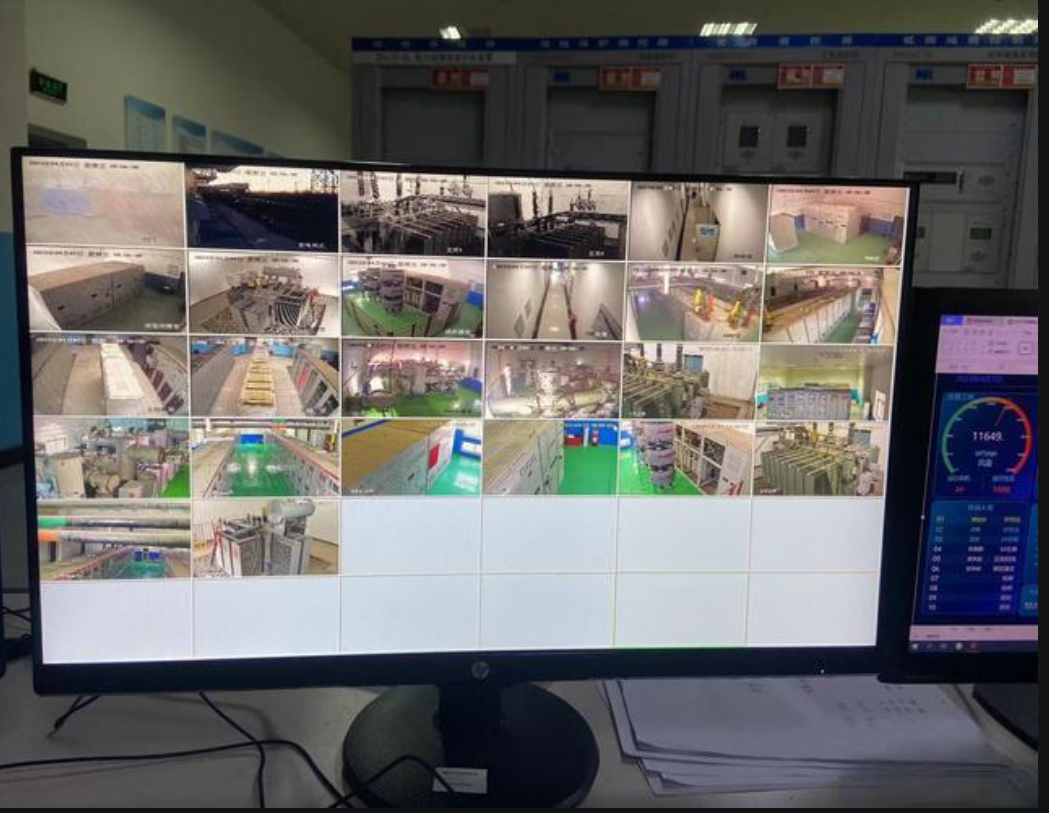Open the control room panel wall feed
The image size is (1049, 813).
tap(824, 382)
